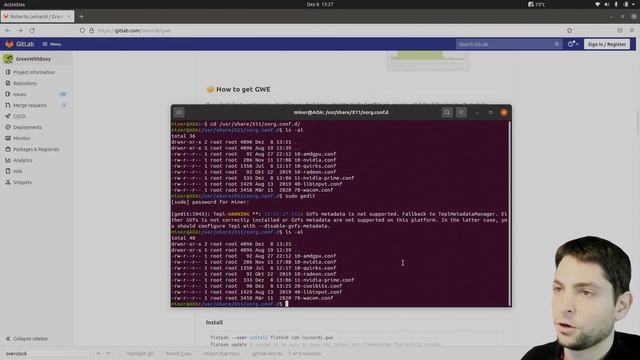
Task: Open Deployments in sidebar
Action: 27,127
